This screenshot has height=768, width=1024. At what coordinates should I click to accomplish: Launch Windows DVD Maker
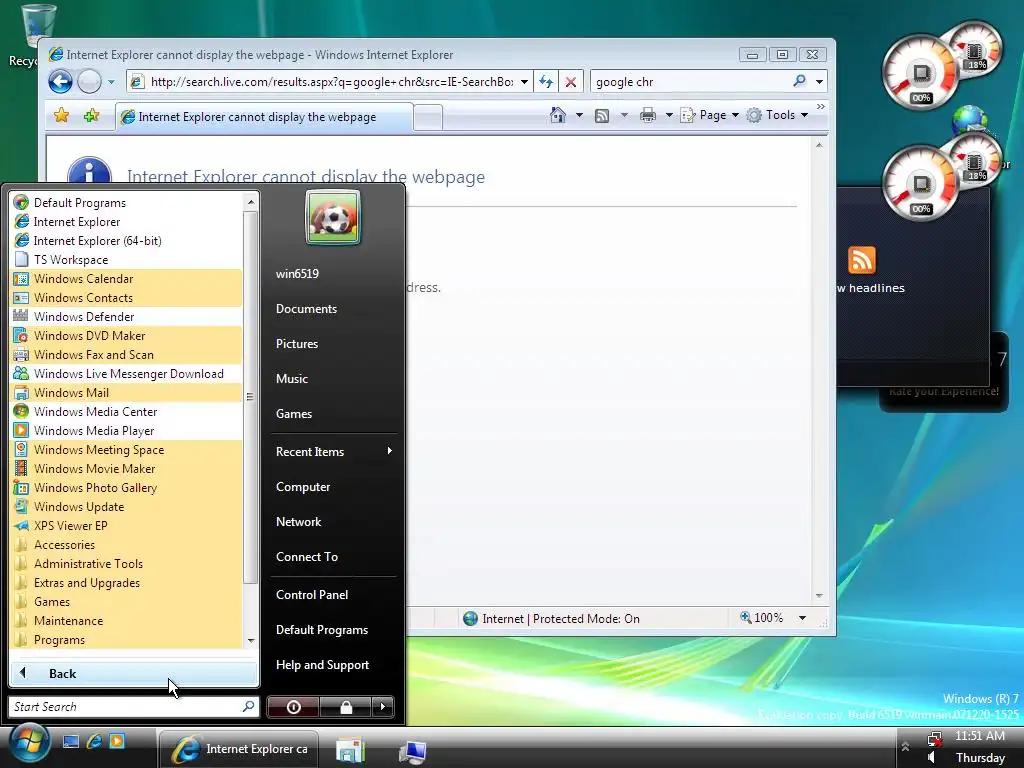(x=126, y=336)
